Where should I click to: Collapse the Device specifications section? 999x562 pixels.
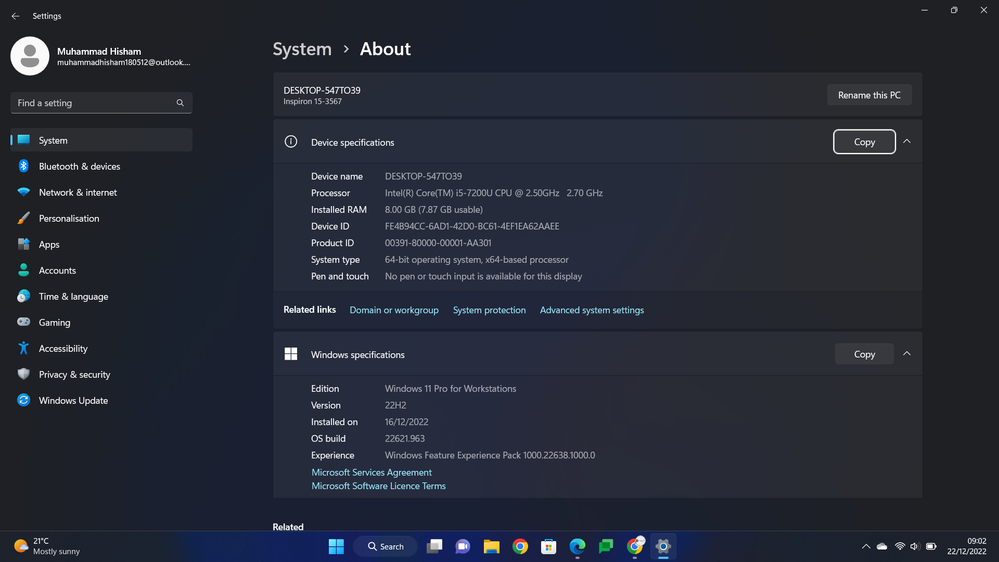(907, 141)
